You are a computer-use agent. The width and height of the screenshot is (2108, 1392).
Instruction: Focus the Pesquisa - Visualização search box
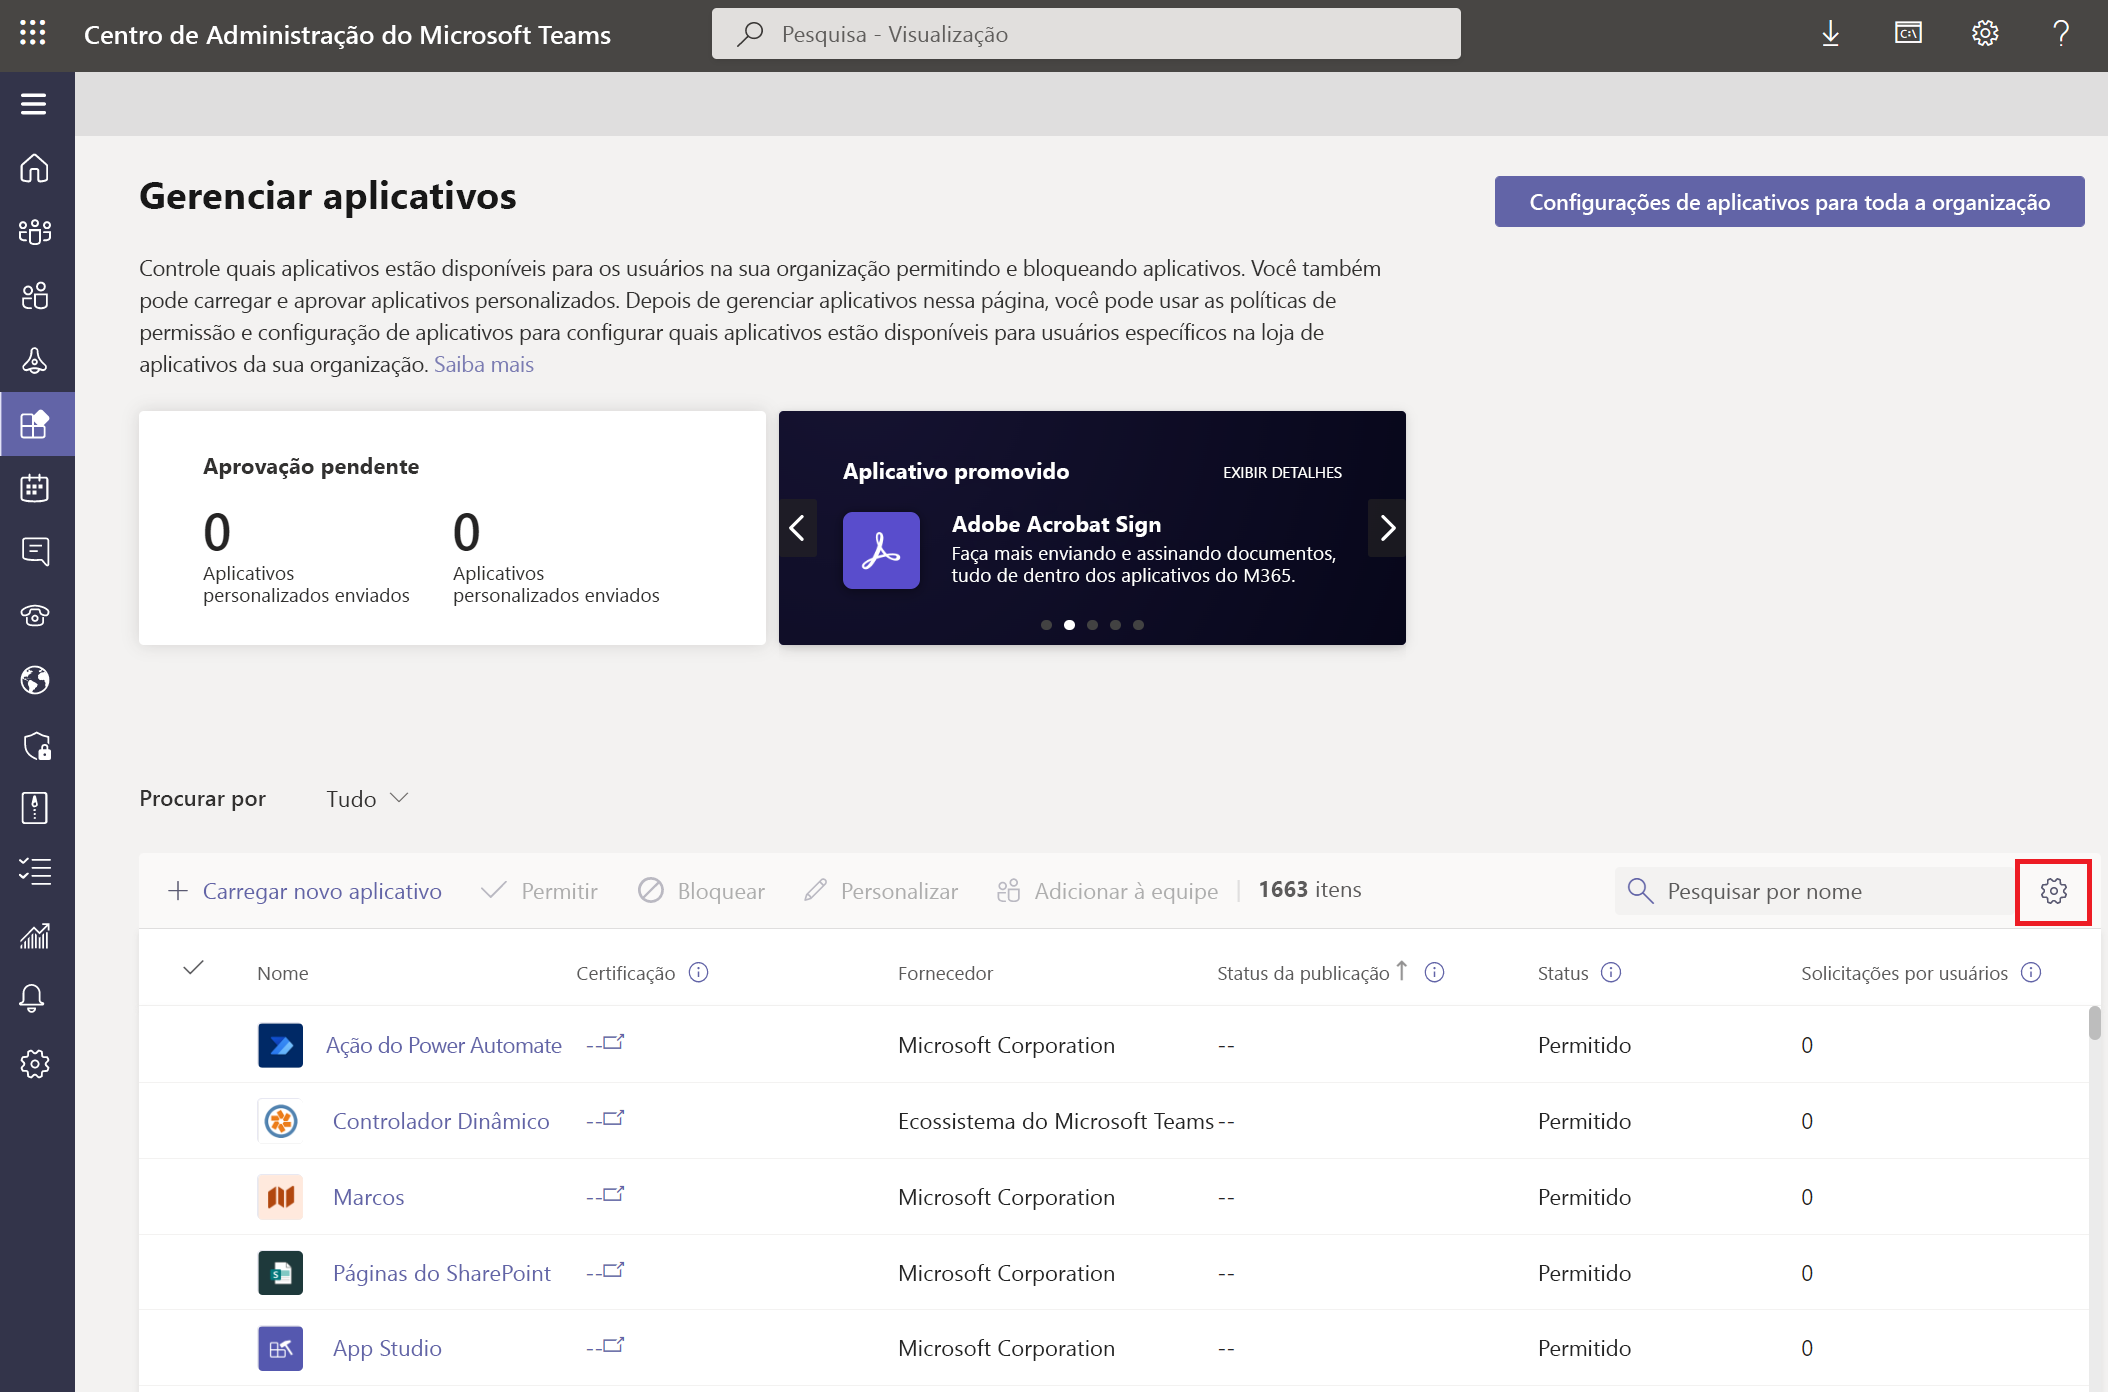click(1086, 34)
